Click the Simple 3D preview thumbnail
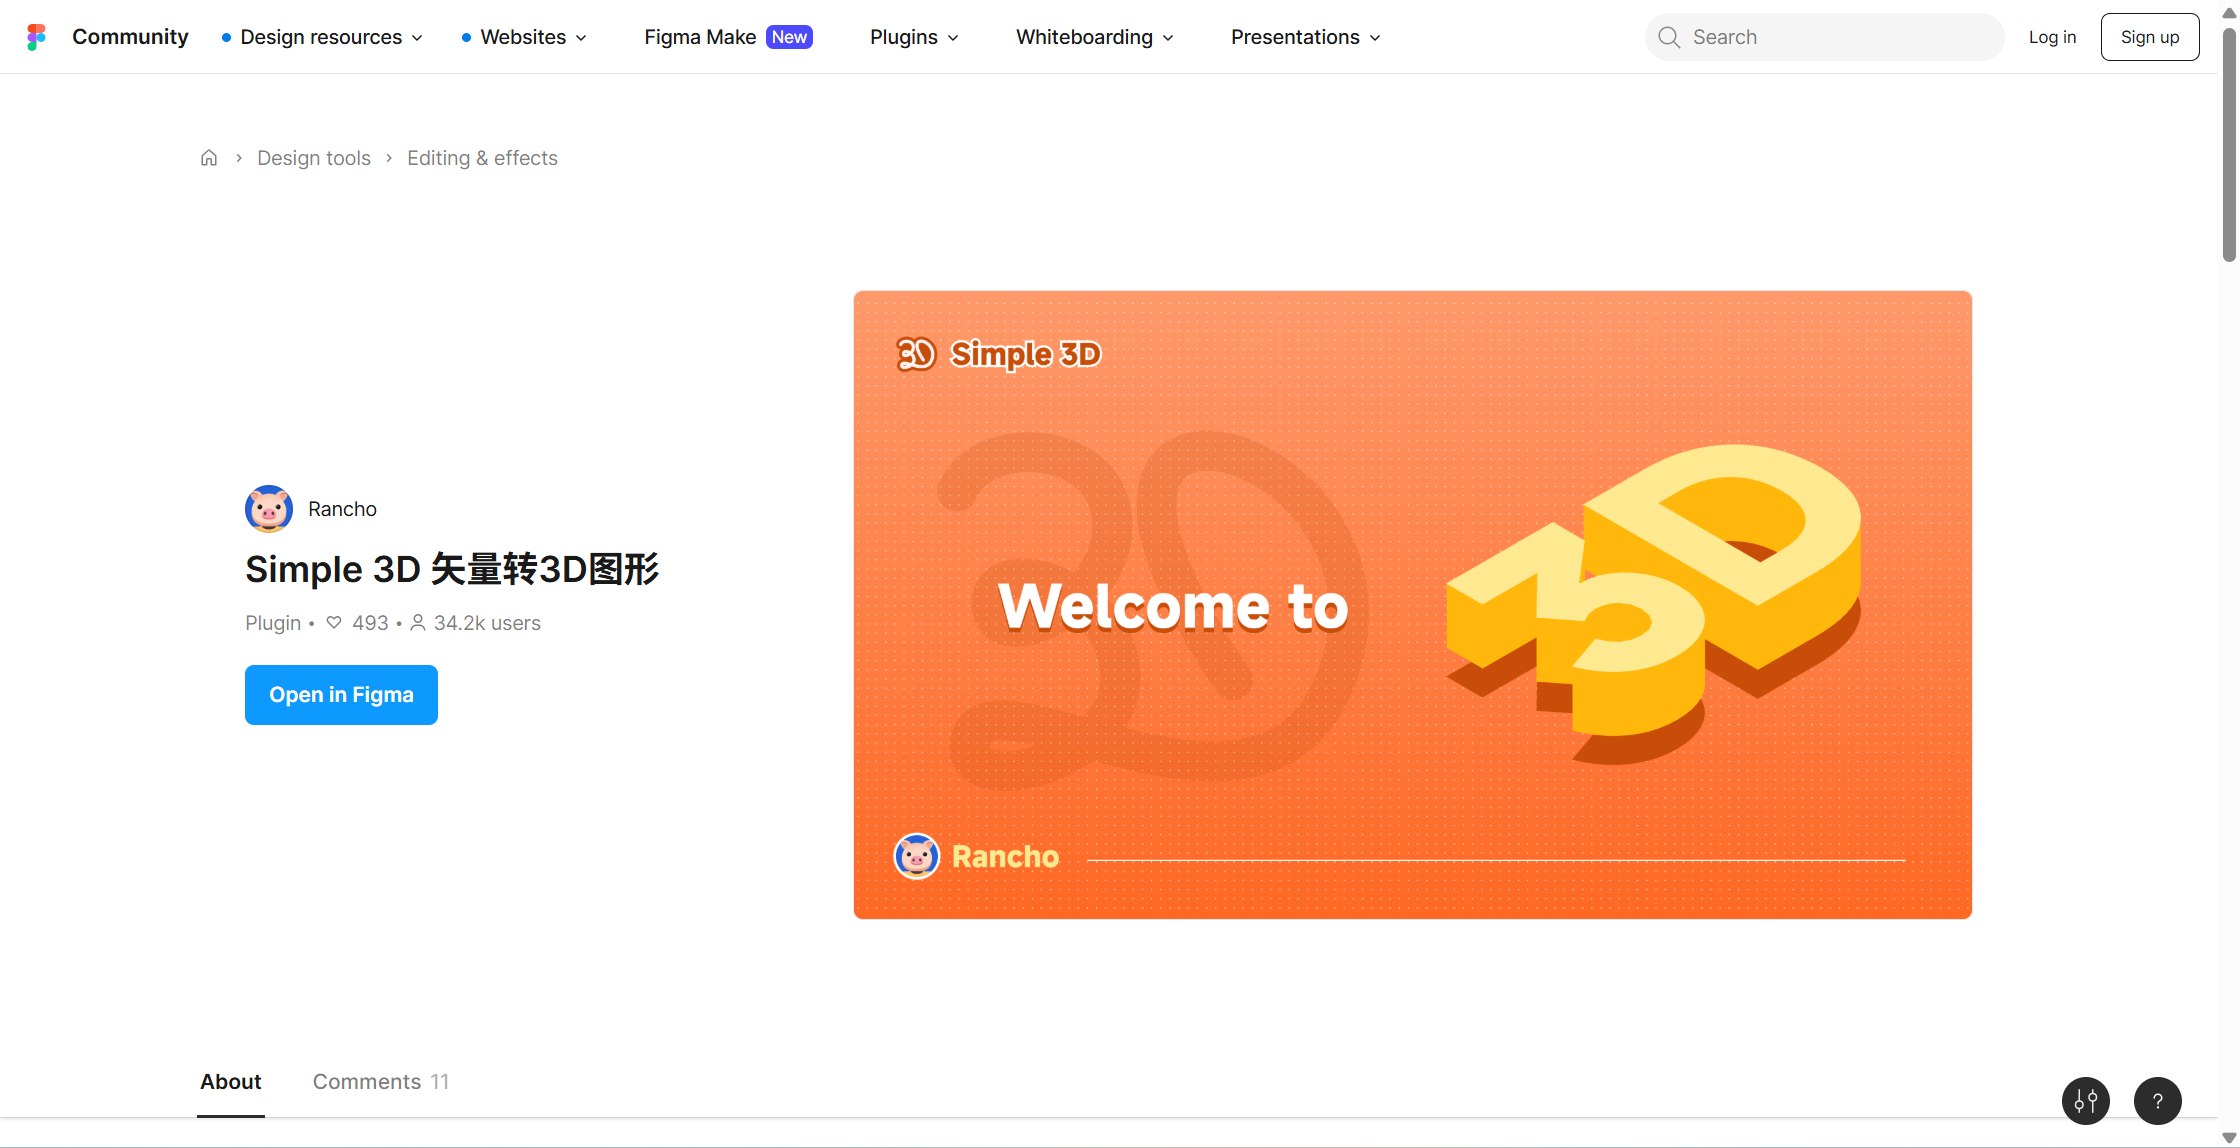Image resolution: width=2240 pixels, height=1148 pixels. tap(1412, 605)
